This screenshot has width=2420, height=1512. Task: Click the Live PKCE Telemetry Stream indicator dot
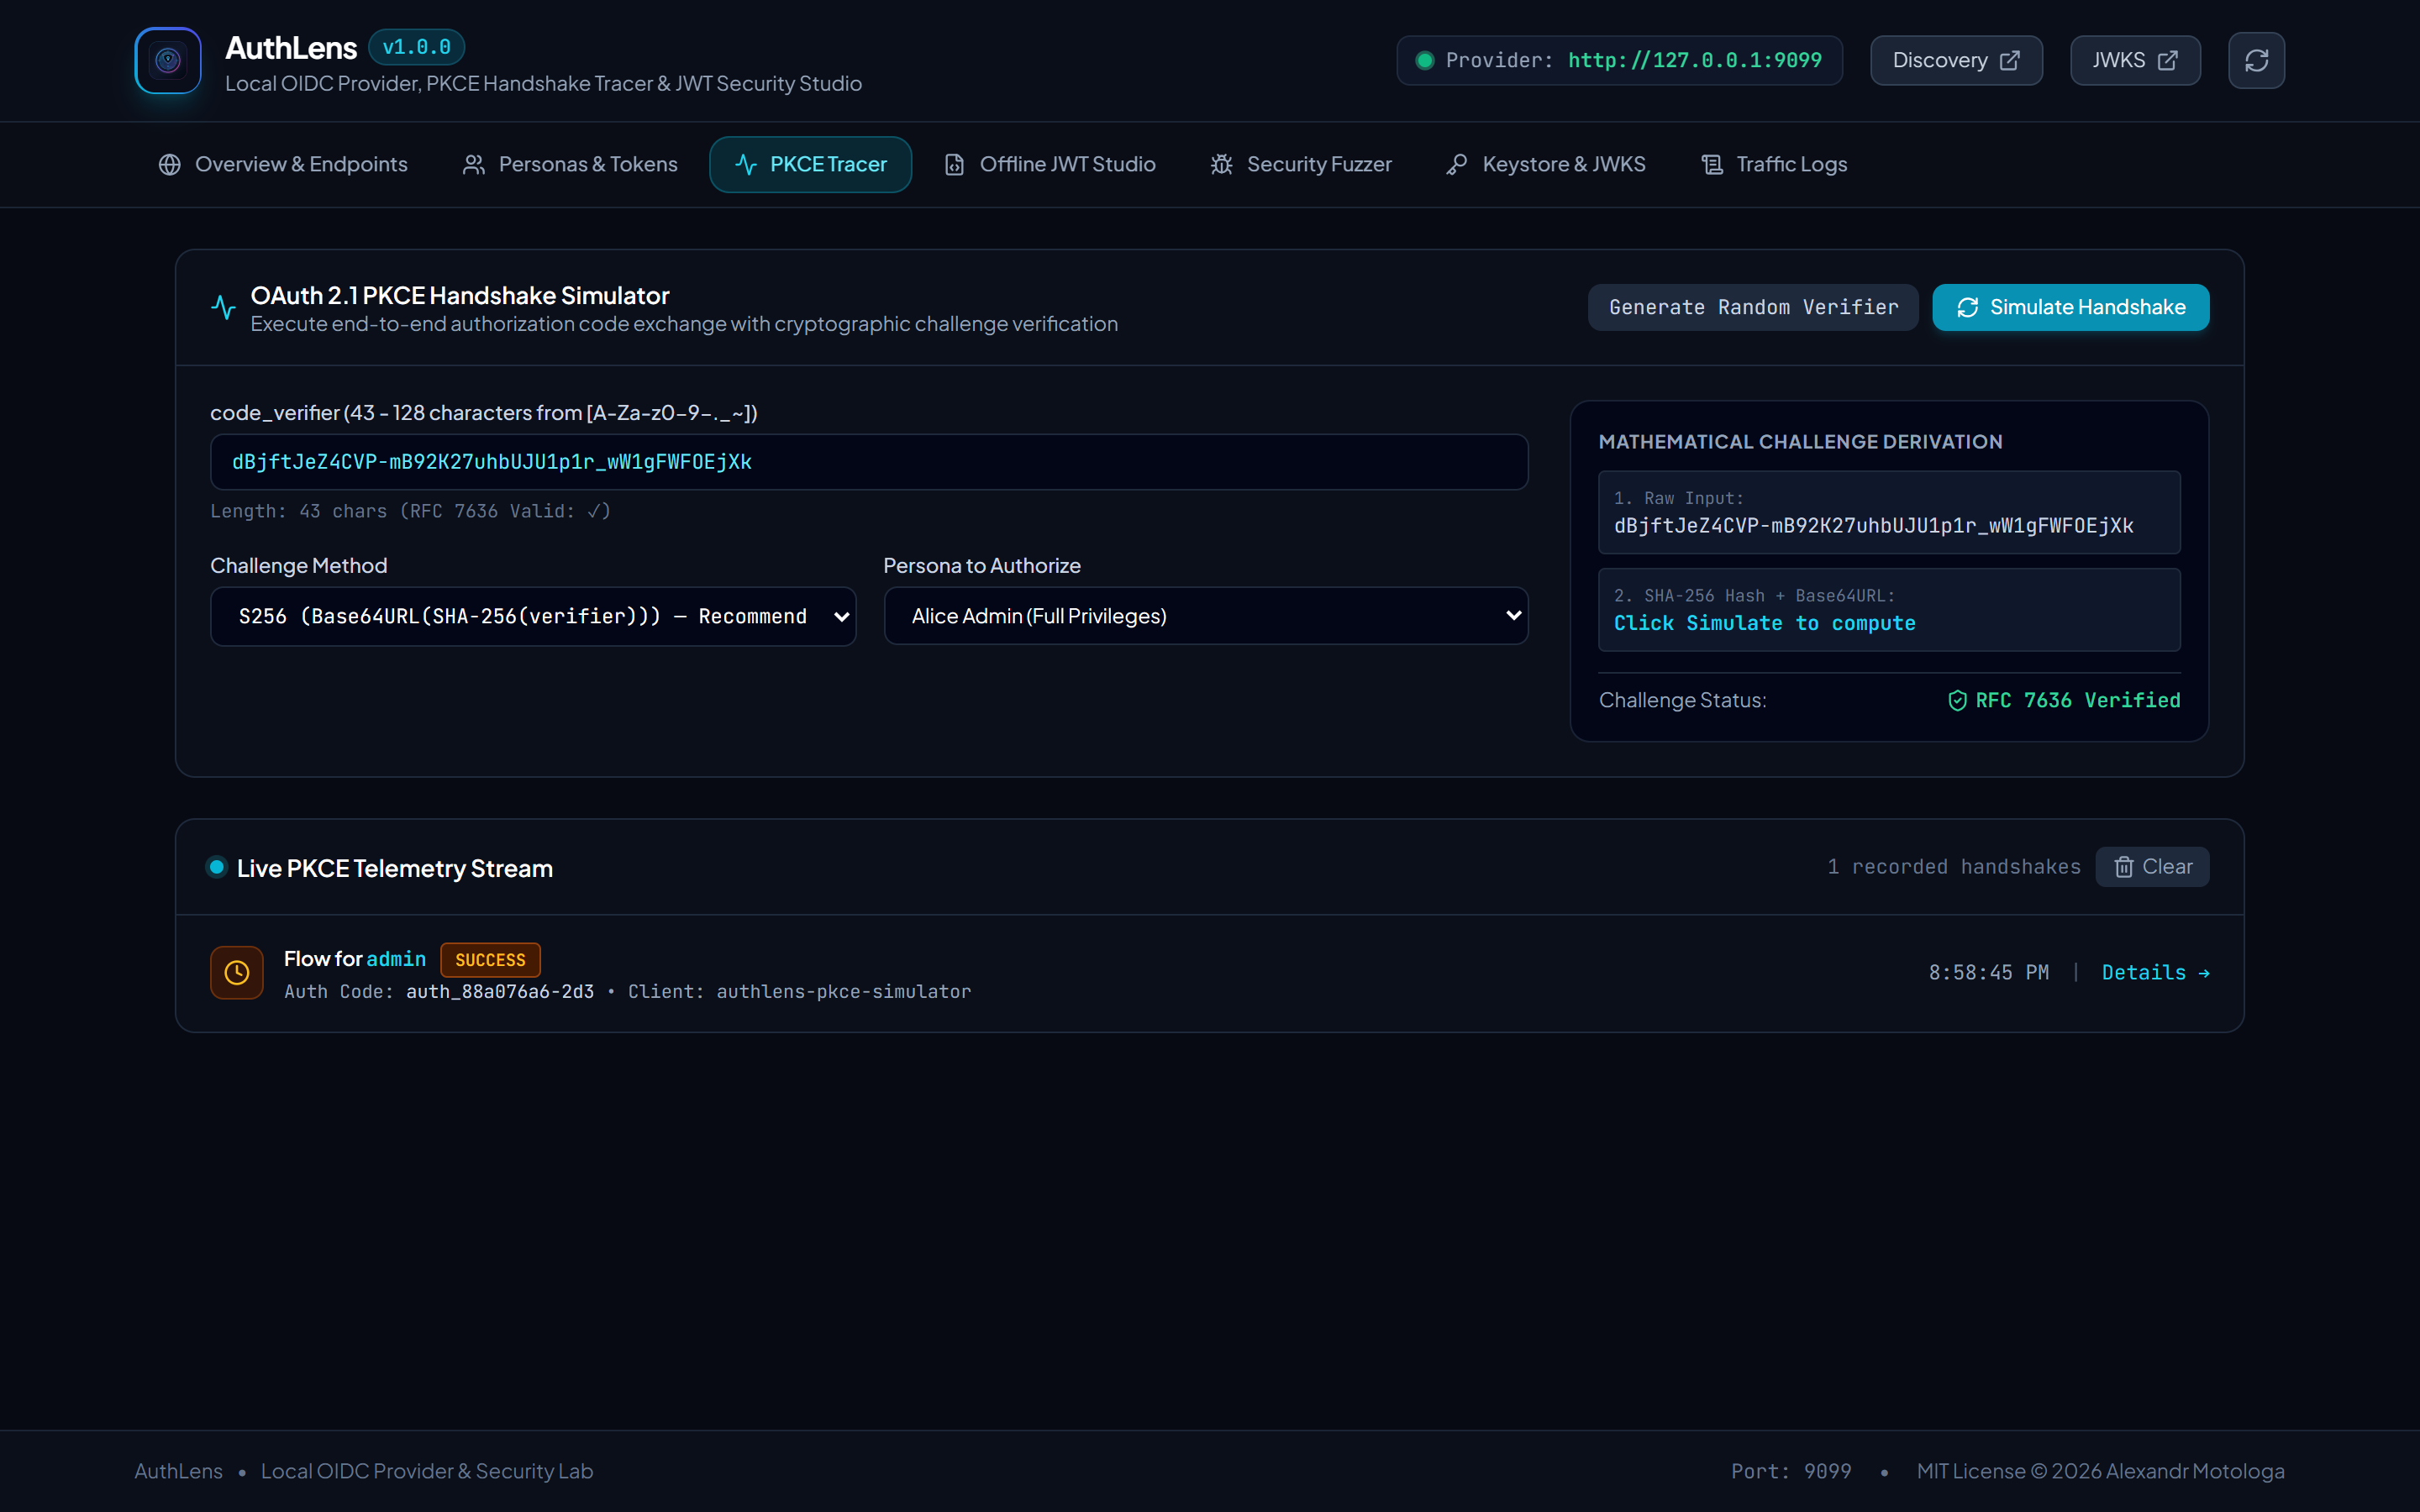pyautogui.click(x=217, y=867)
